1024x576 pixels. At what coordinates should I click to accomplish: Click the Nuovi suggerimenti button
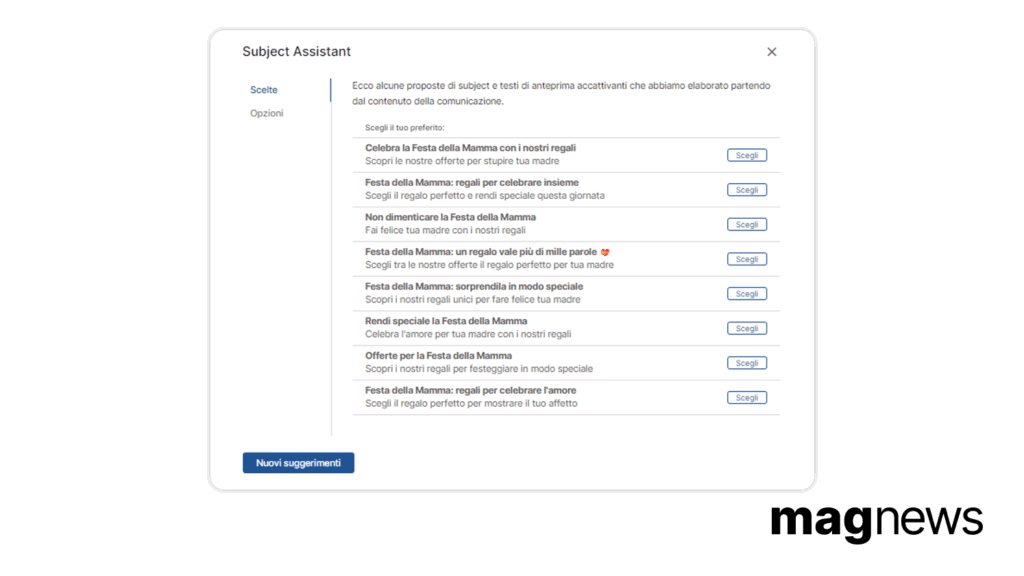point(298,462)
